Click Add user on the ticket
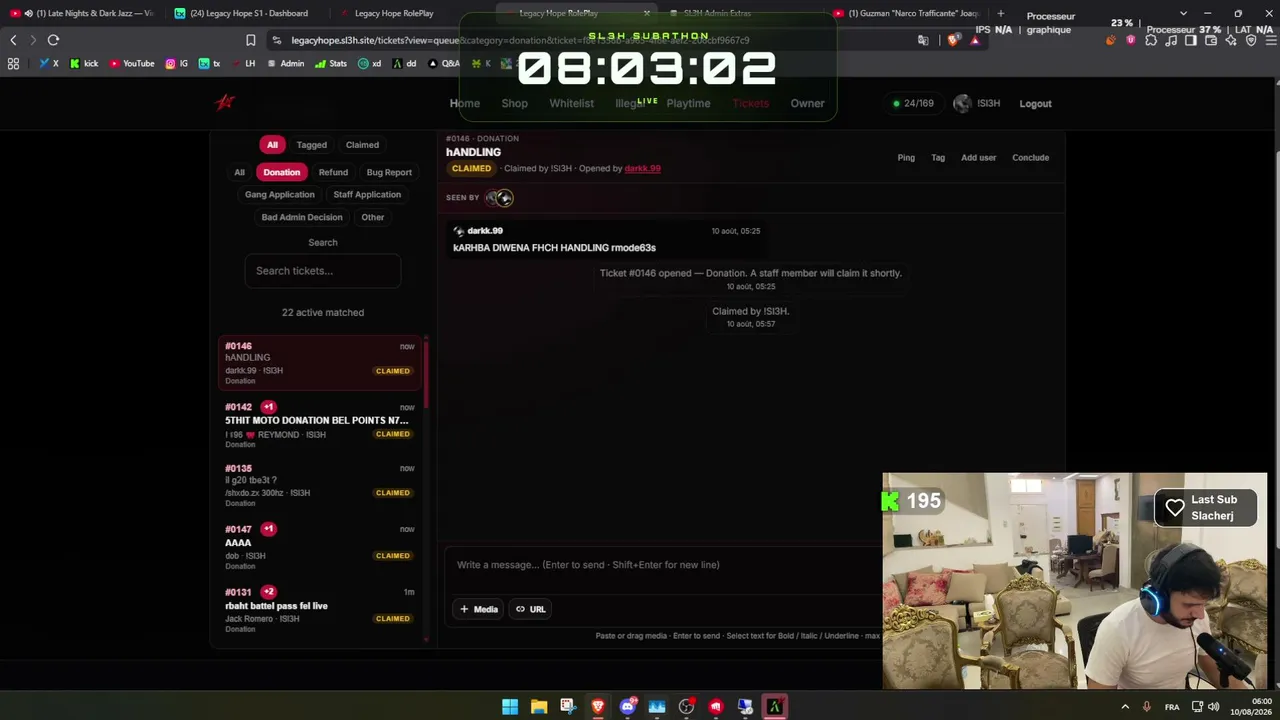The height and width of the screenshot is (720, 1280). [x=979, y=157]
